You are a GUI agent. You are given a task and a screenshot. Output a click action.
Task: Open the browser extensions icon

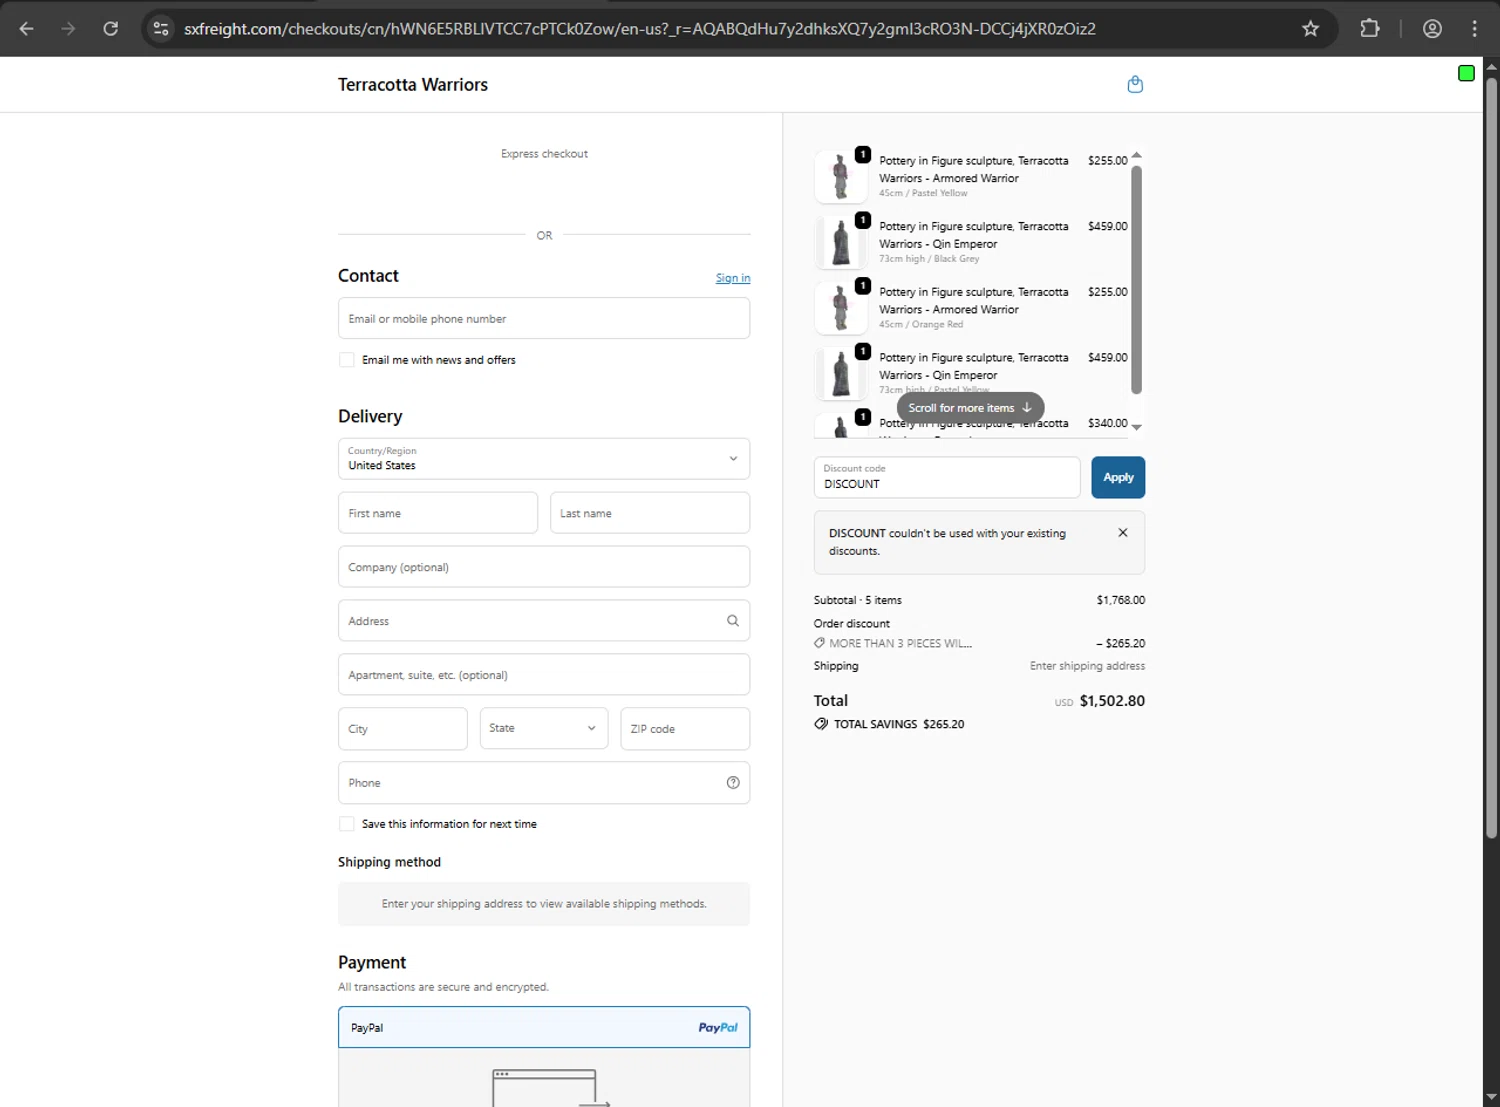pos(1370,29)
